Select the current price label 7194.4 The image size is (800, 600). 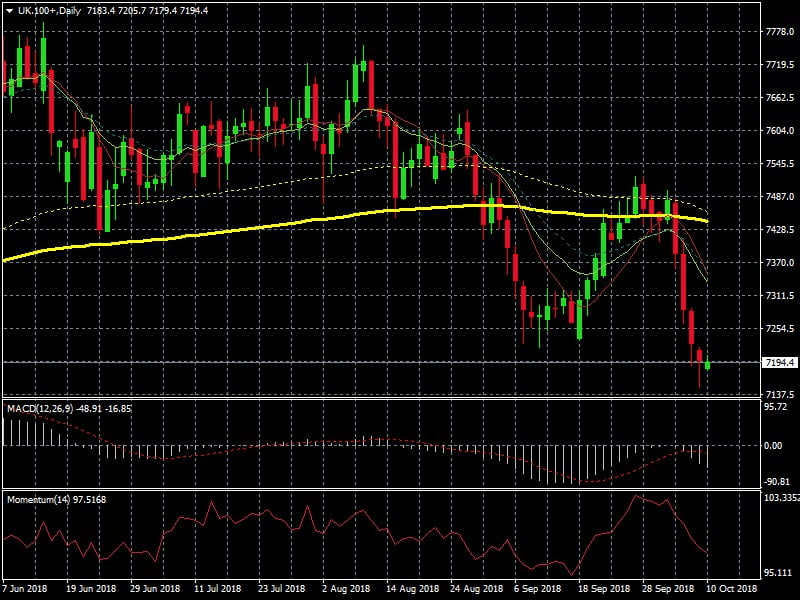click(778, 362)
